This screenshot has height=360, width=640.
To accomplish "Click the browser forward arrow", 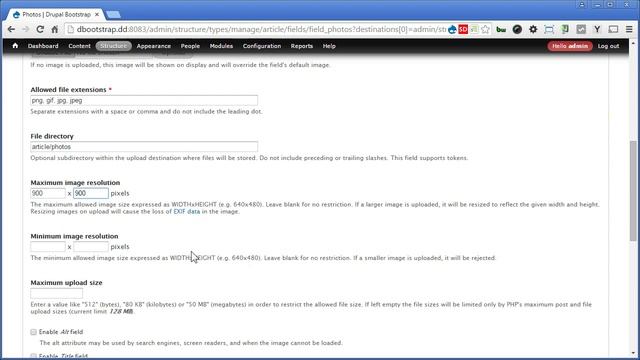I will click(25, 29).
